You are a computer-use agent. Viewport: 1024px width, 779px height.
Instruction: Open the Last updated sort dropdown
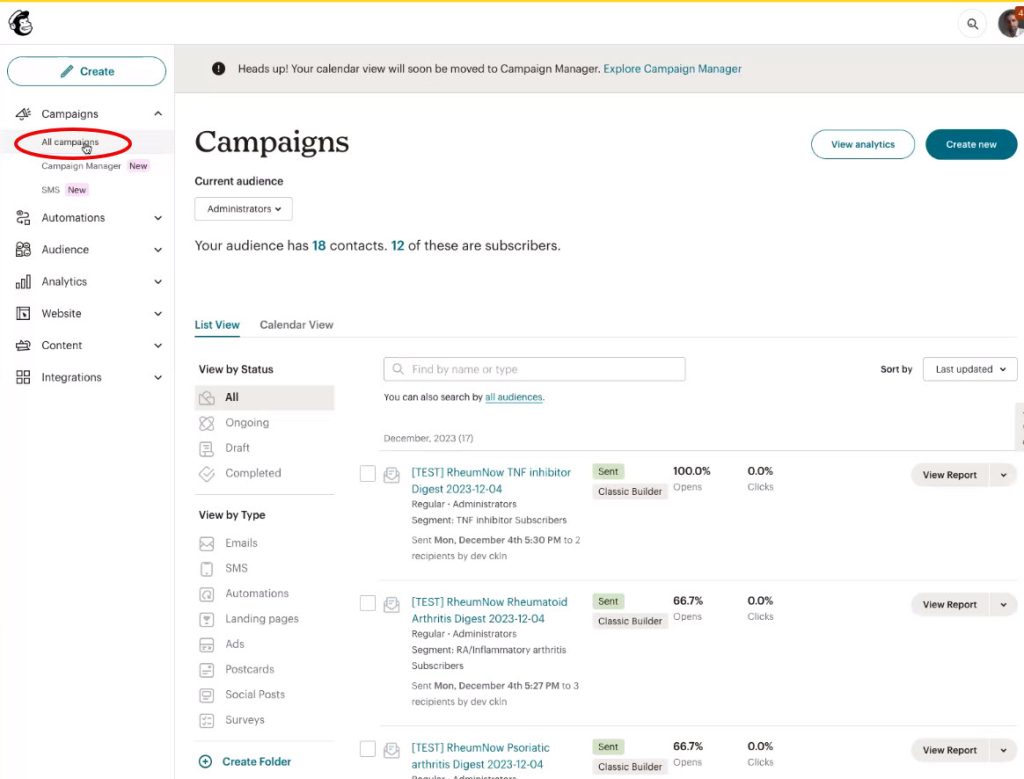(969, 369)
